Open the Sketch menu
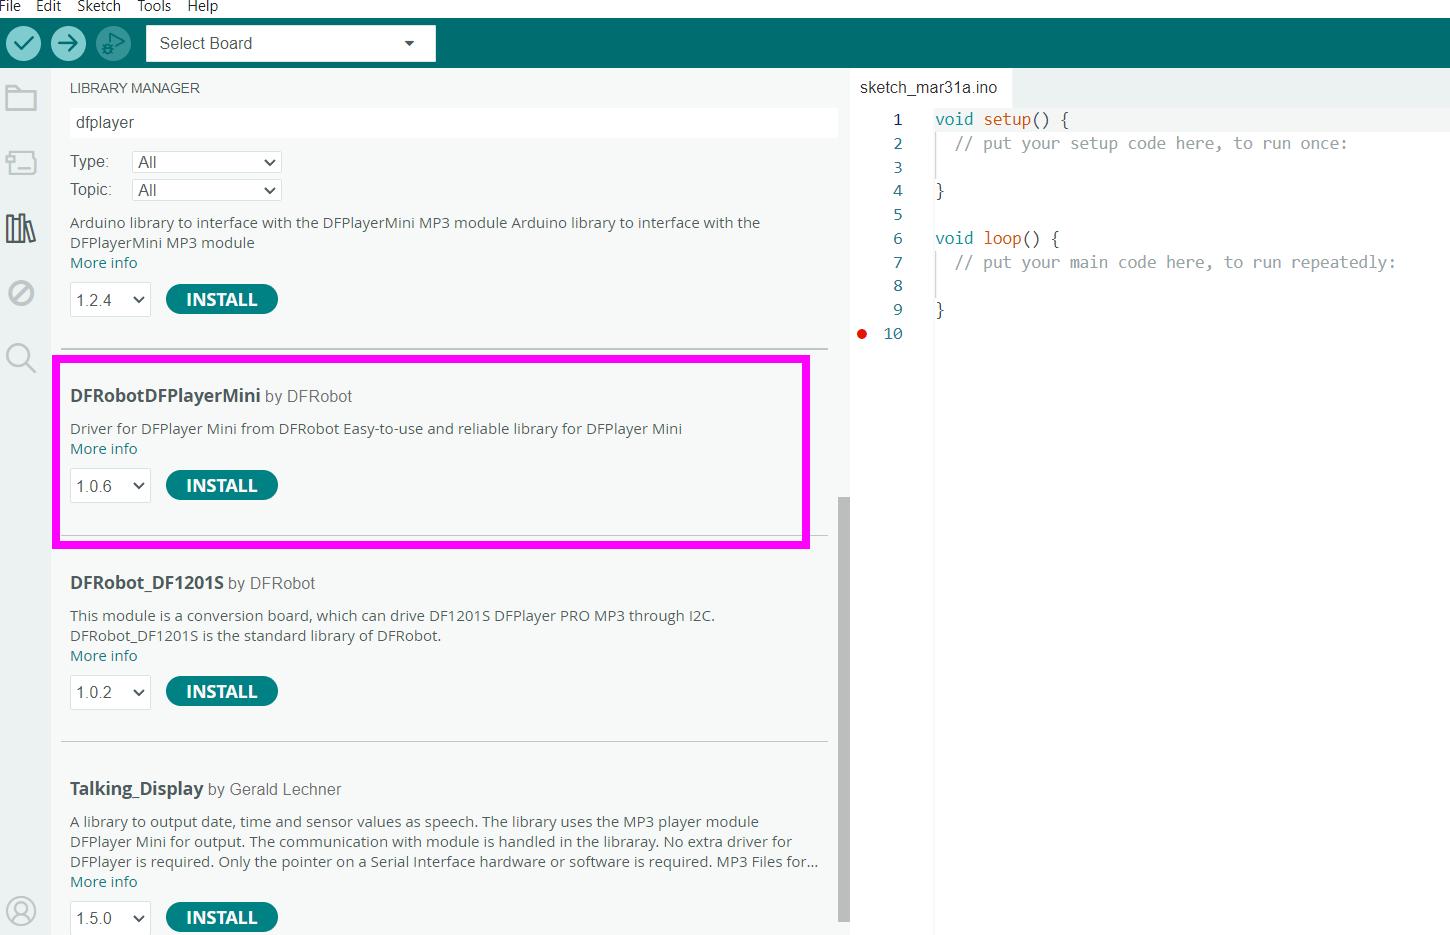The height and width of the screenshot is (935, 1450). click(99, 6)
